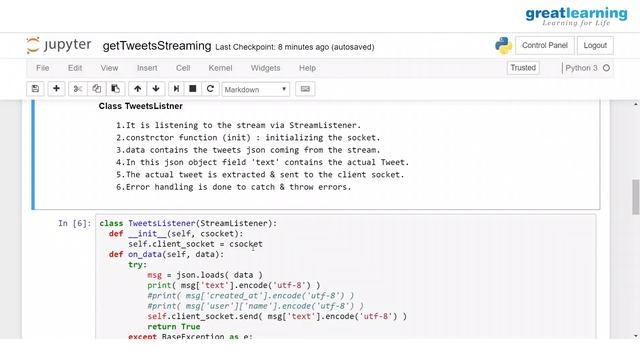
Task: Open the Edit menu
Action: tap(75, 68)
